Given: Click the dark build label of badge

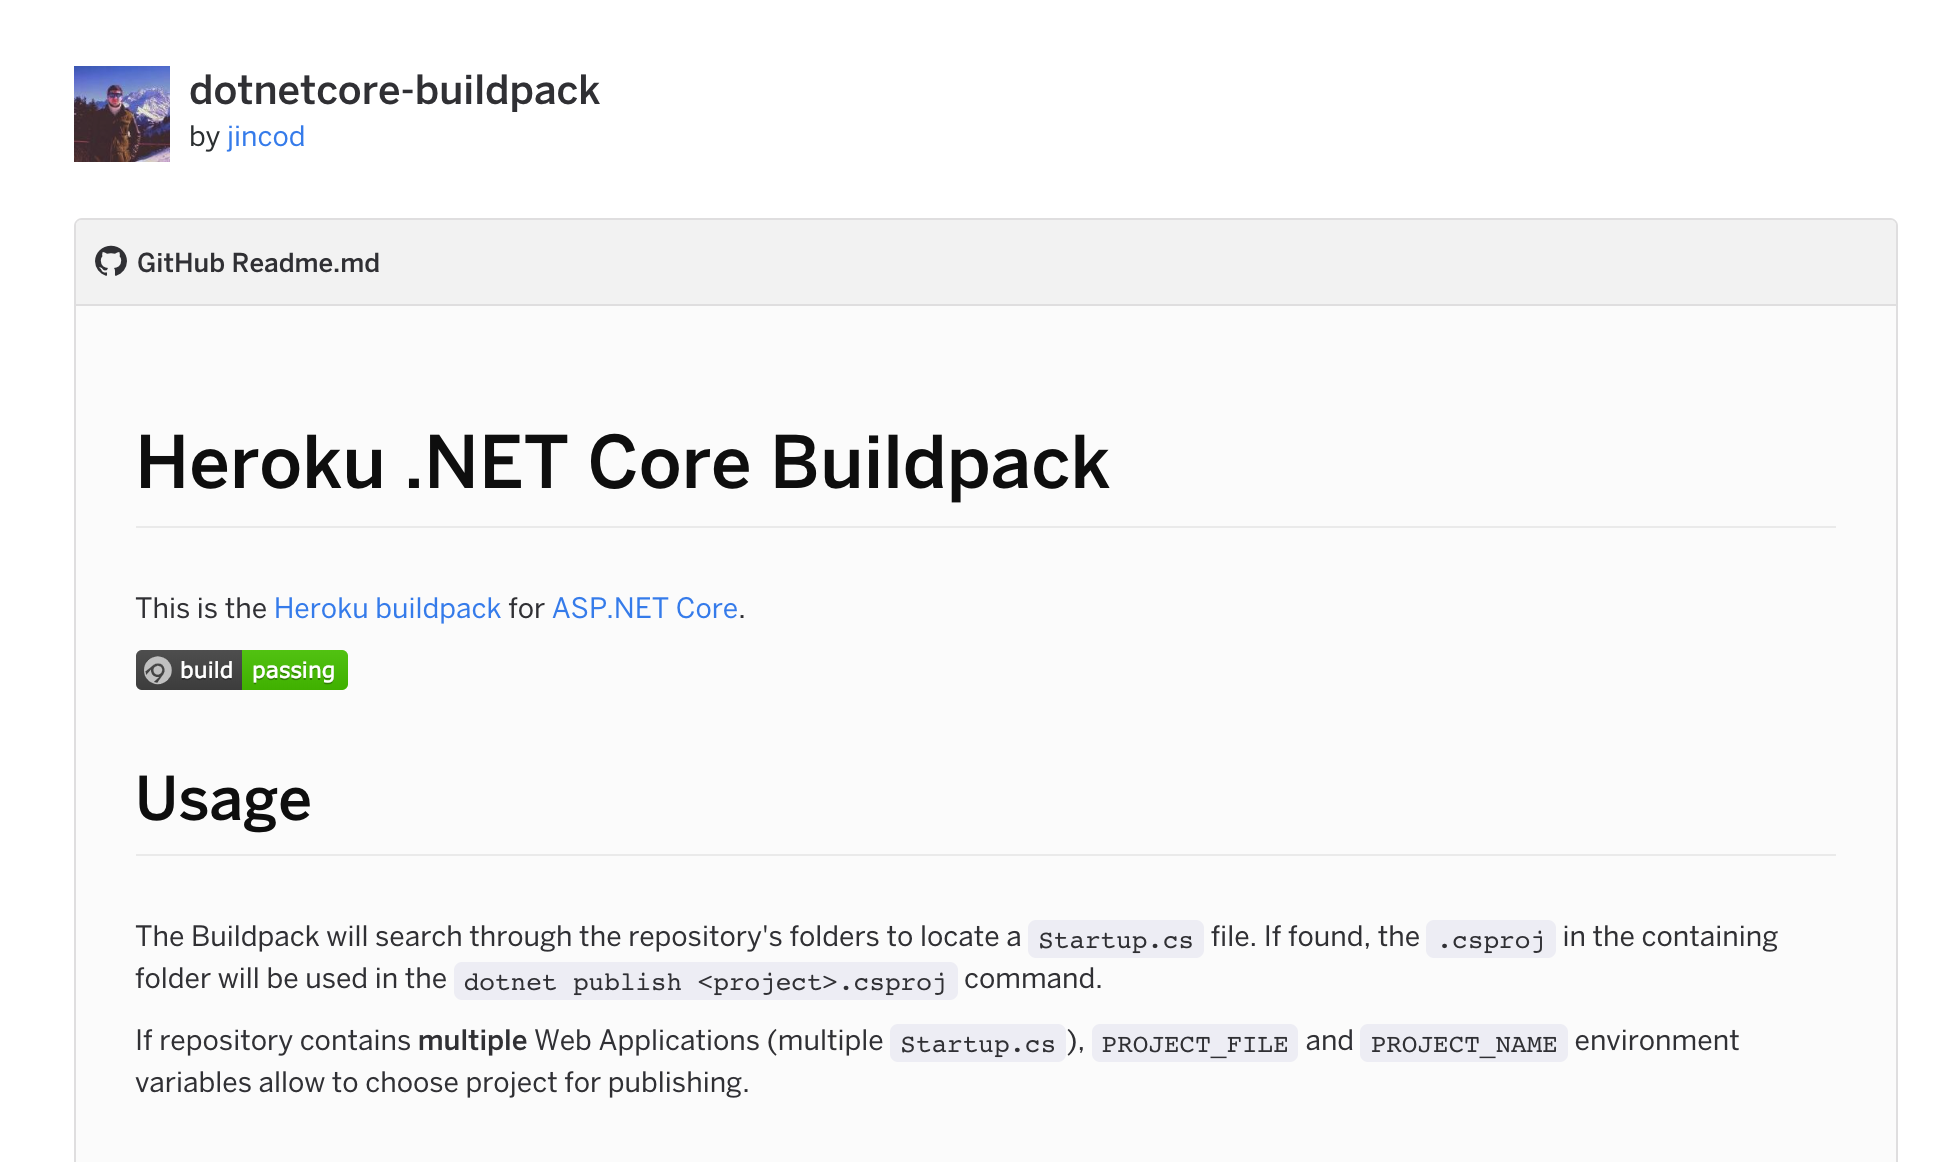Looking at the screenshot, I should pyautogui.click(x=206, y=670).
